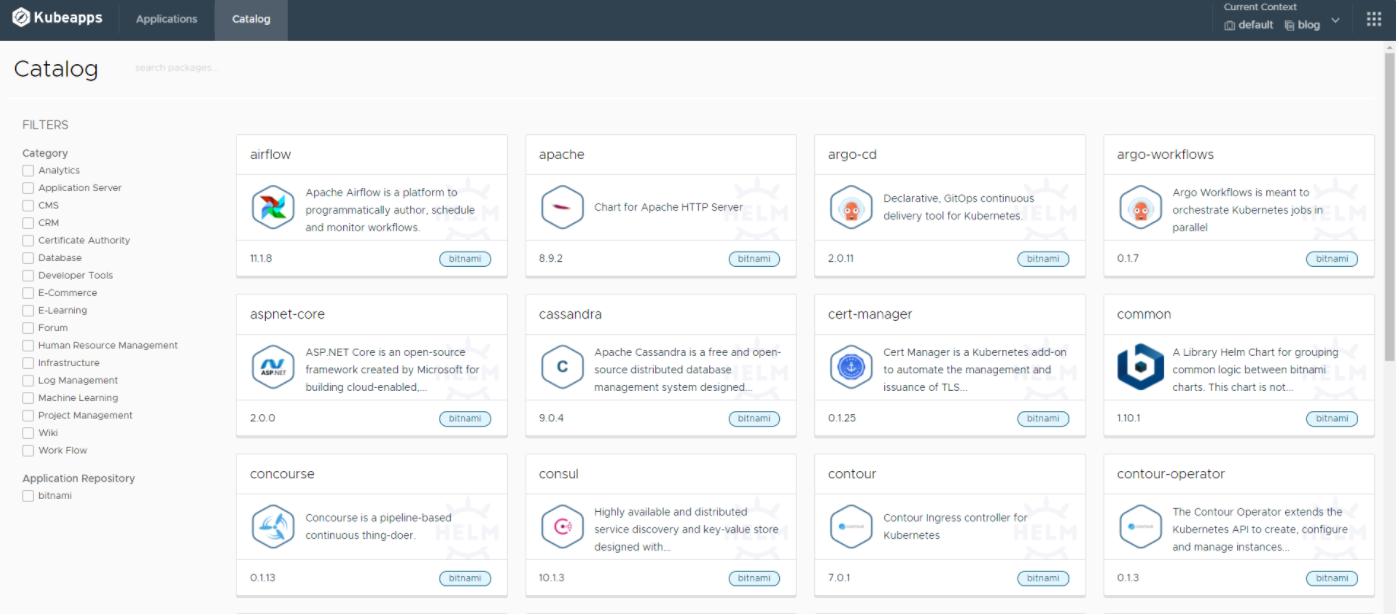Open the apps grid menu icon
This screenshot has height=615, width=1399.
pyautogui.click(x=1373, y=20)
